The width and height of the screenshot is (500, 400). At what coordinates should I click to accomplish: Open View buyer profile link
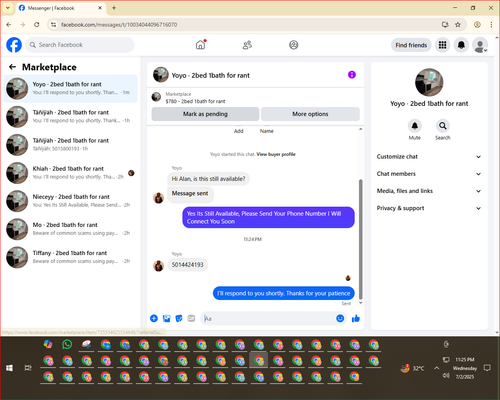tap(276, 154)
